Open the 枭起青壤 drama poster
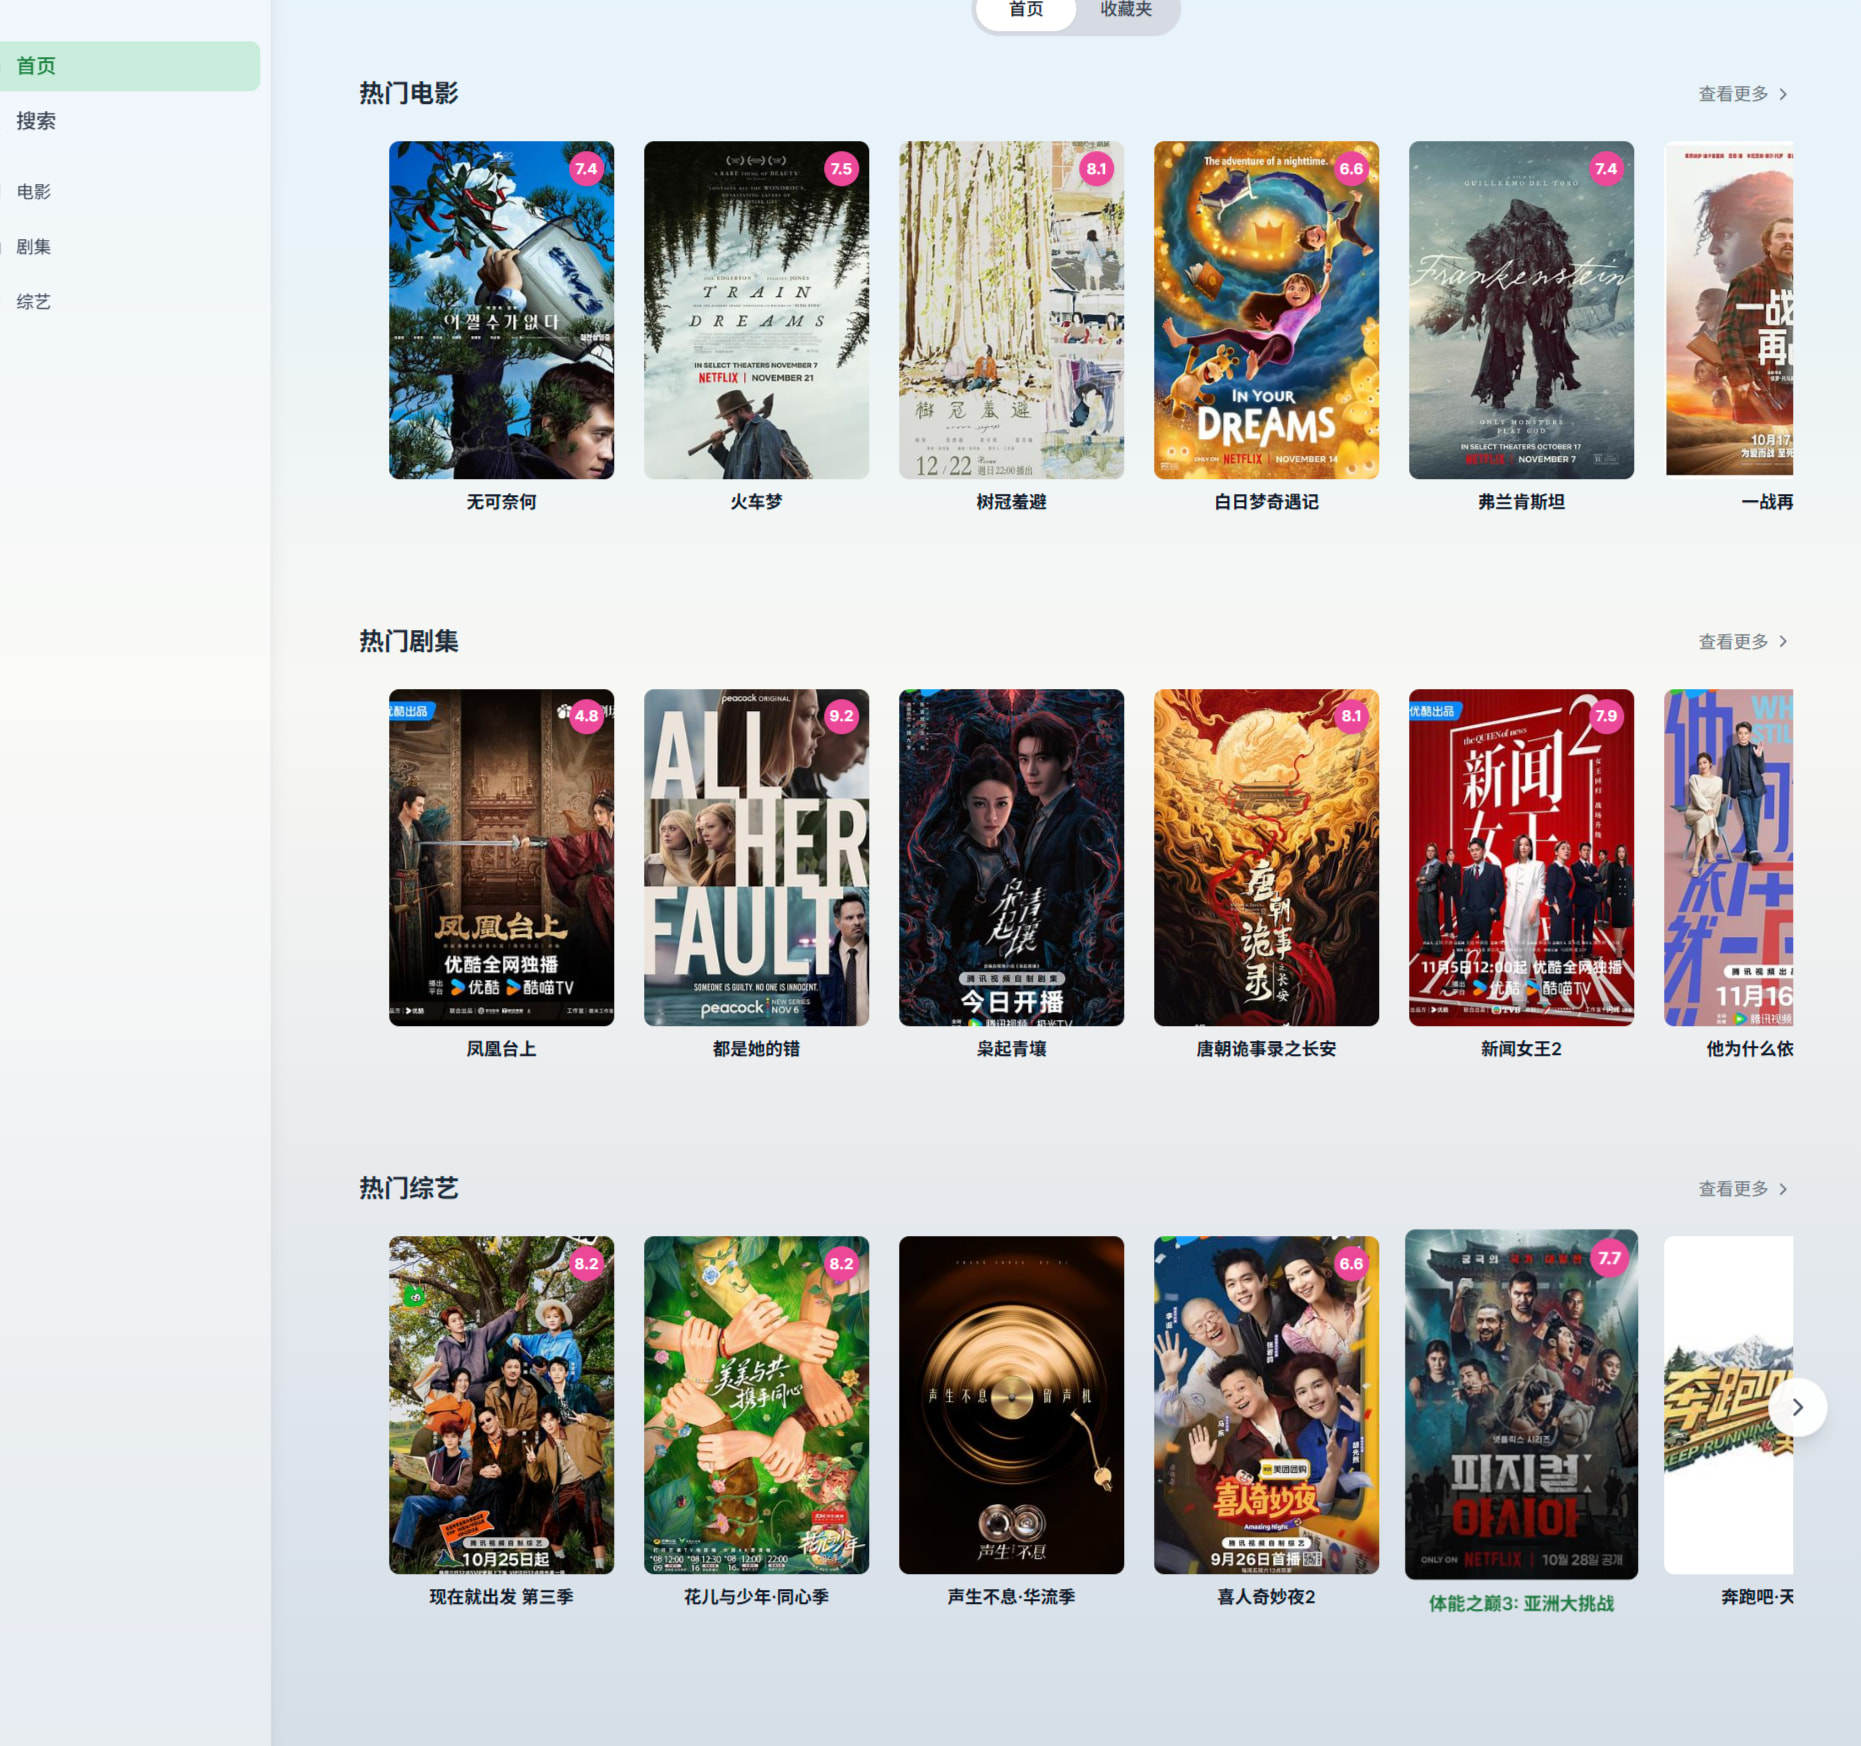 tap(1011, 857)
